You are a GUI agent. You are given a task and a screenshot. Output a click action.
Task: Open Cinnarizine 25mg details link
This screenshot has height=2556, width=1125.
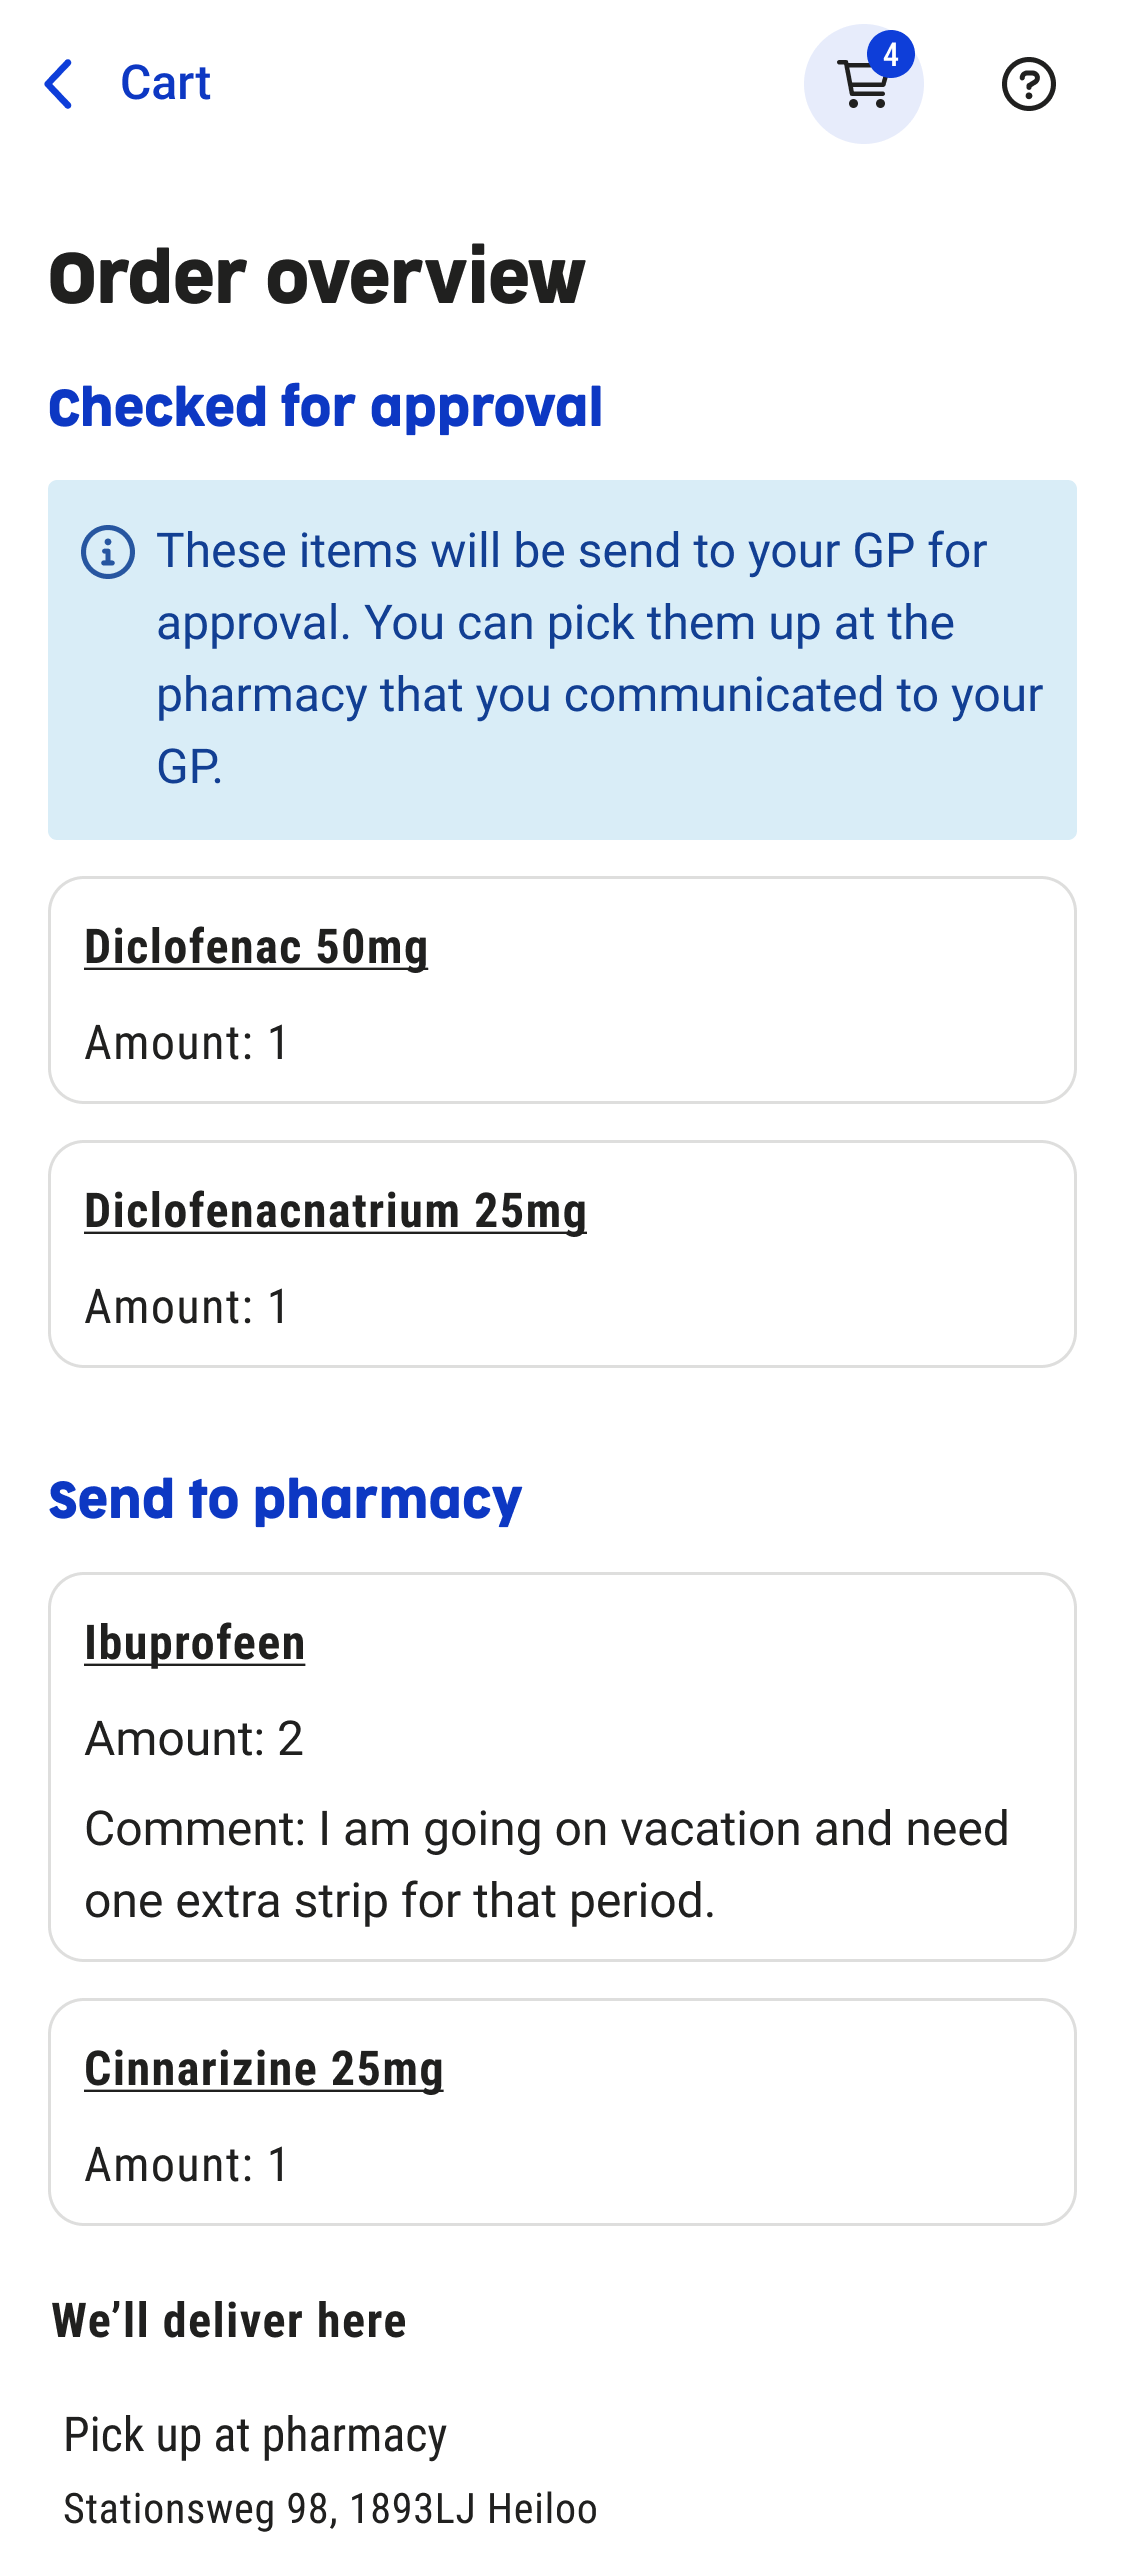264,2069
